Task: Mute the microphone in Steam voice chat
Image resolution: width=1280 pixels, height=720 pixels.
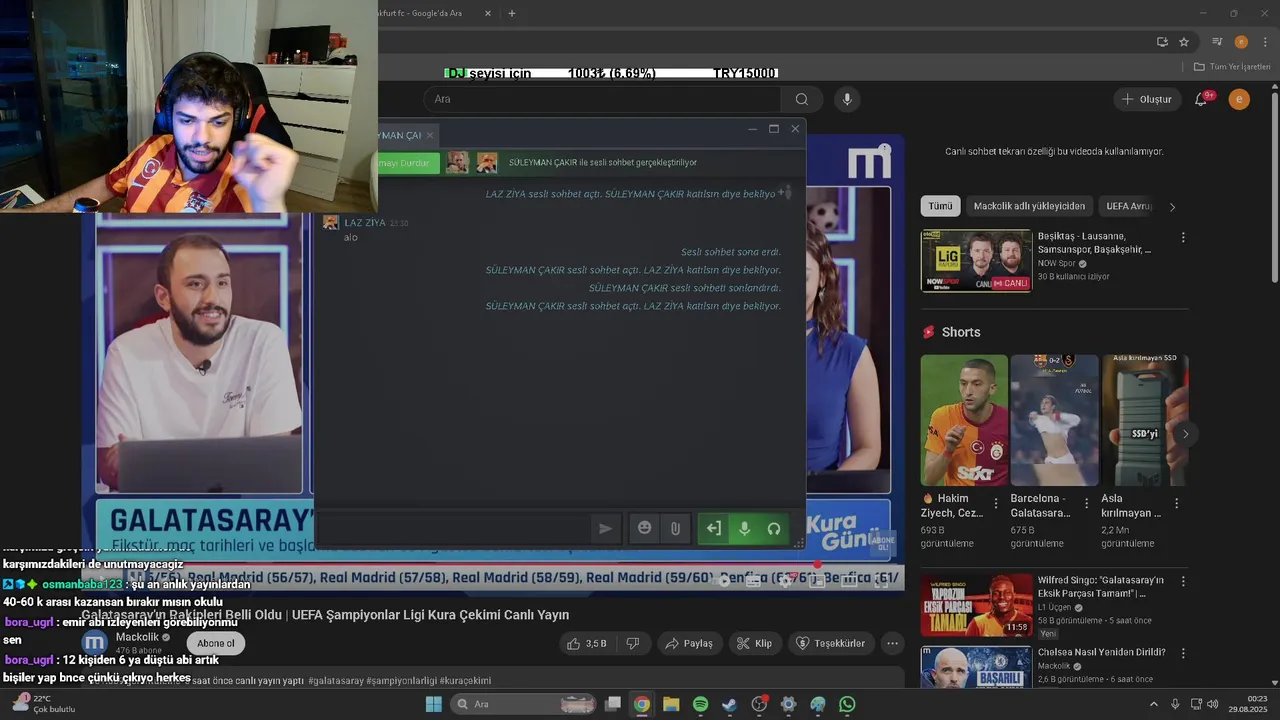Action: click(x=744, y=528)
